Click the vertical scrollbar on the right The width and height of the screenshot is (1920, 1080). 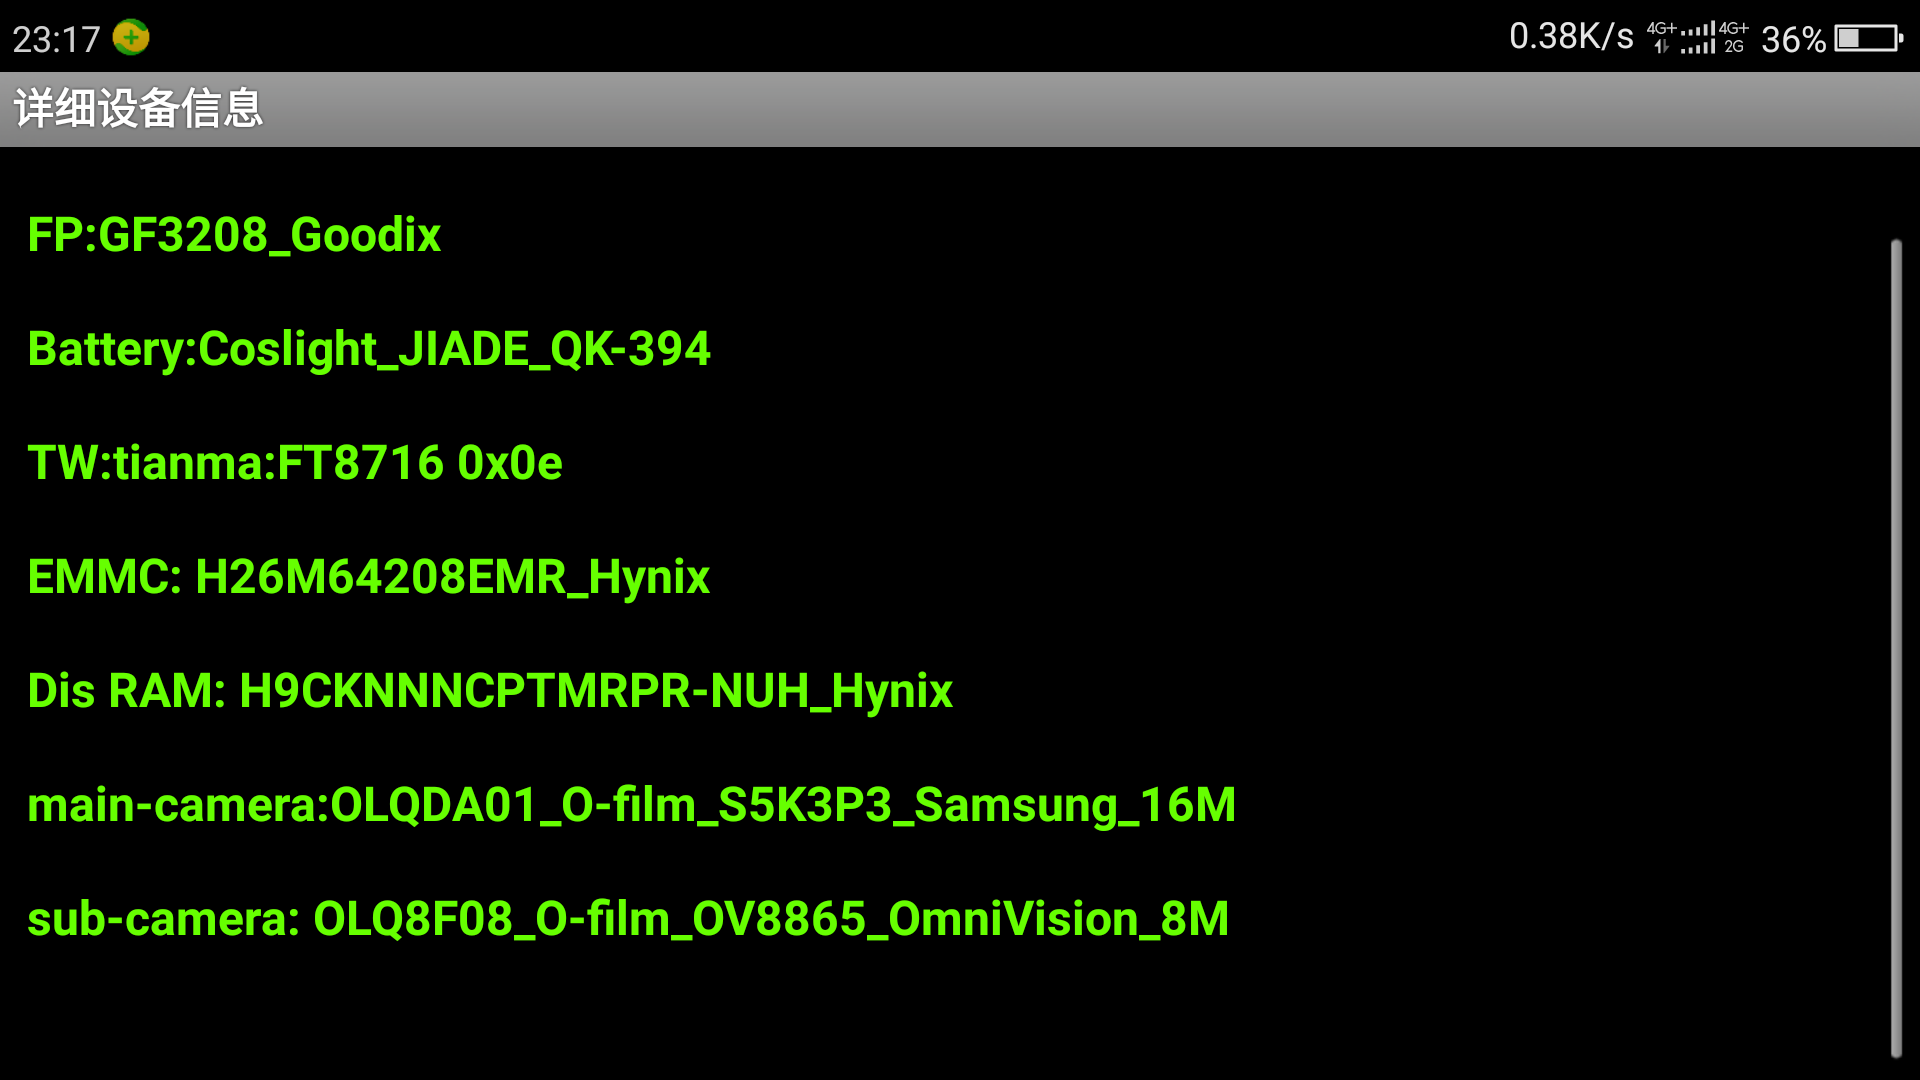pyautogui.click(x=1896, y=648)
